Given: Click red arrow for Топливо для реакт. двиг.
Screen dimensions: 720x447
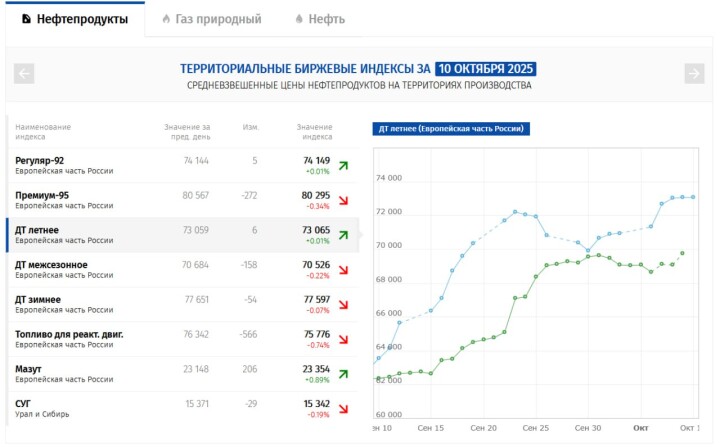Looking at the screenshot, I should 344,339.
